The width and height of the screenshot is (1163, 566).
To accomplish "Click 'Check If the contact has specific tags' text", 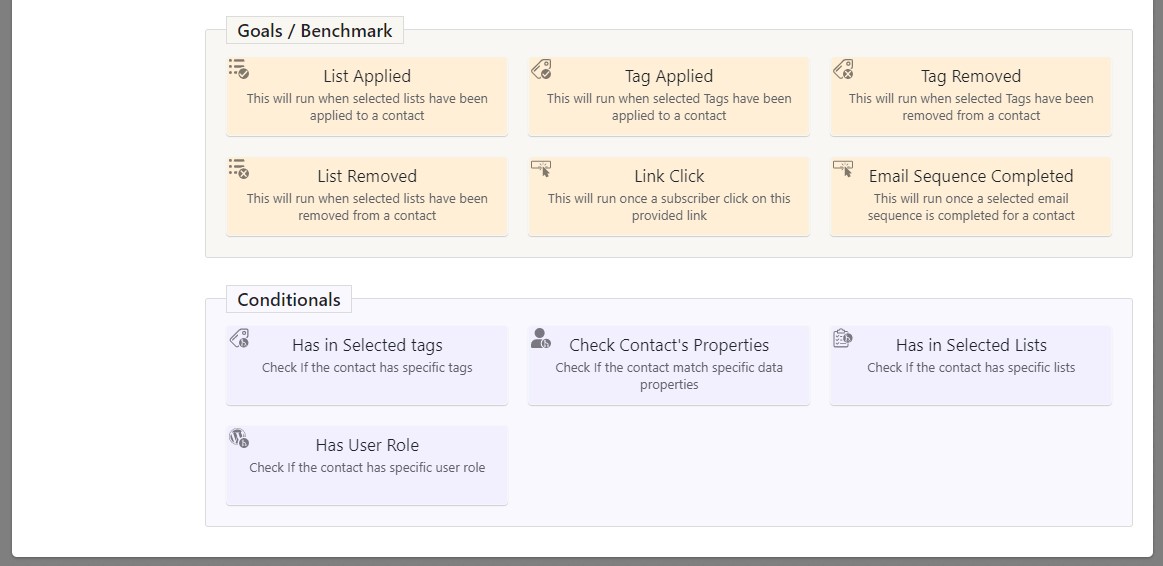I will click(x=367, y=368).
